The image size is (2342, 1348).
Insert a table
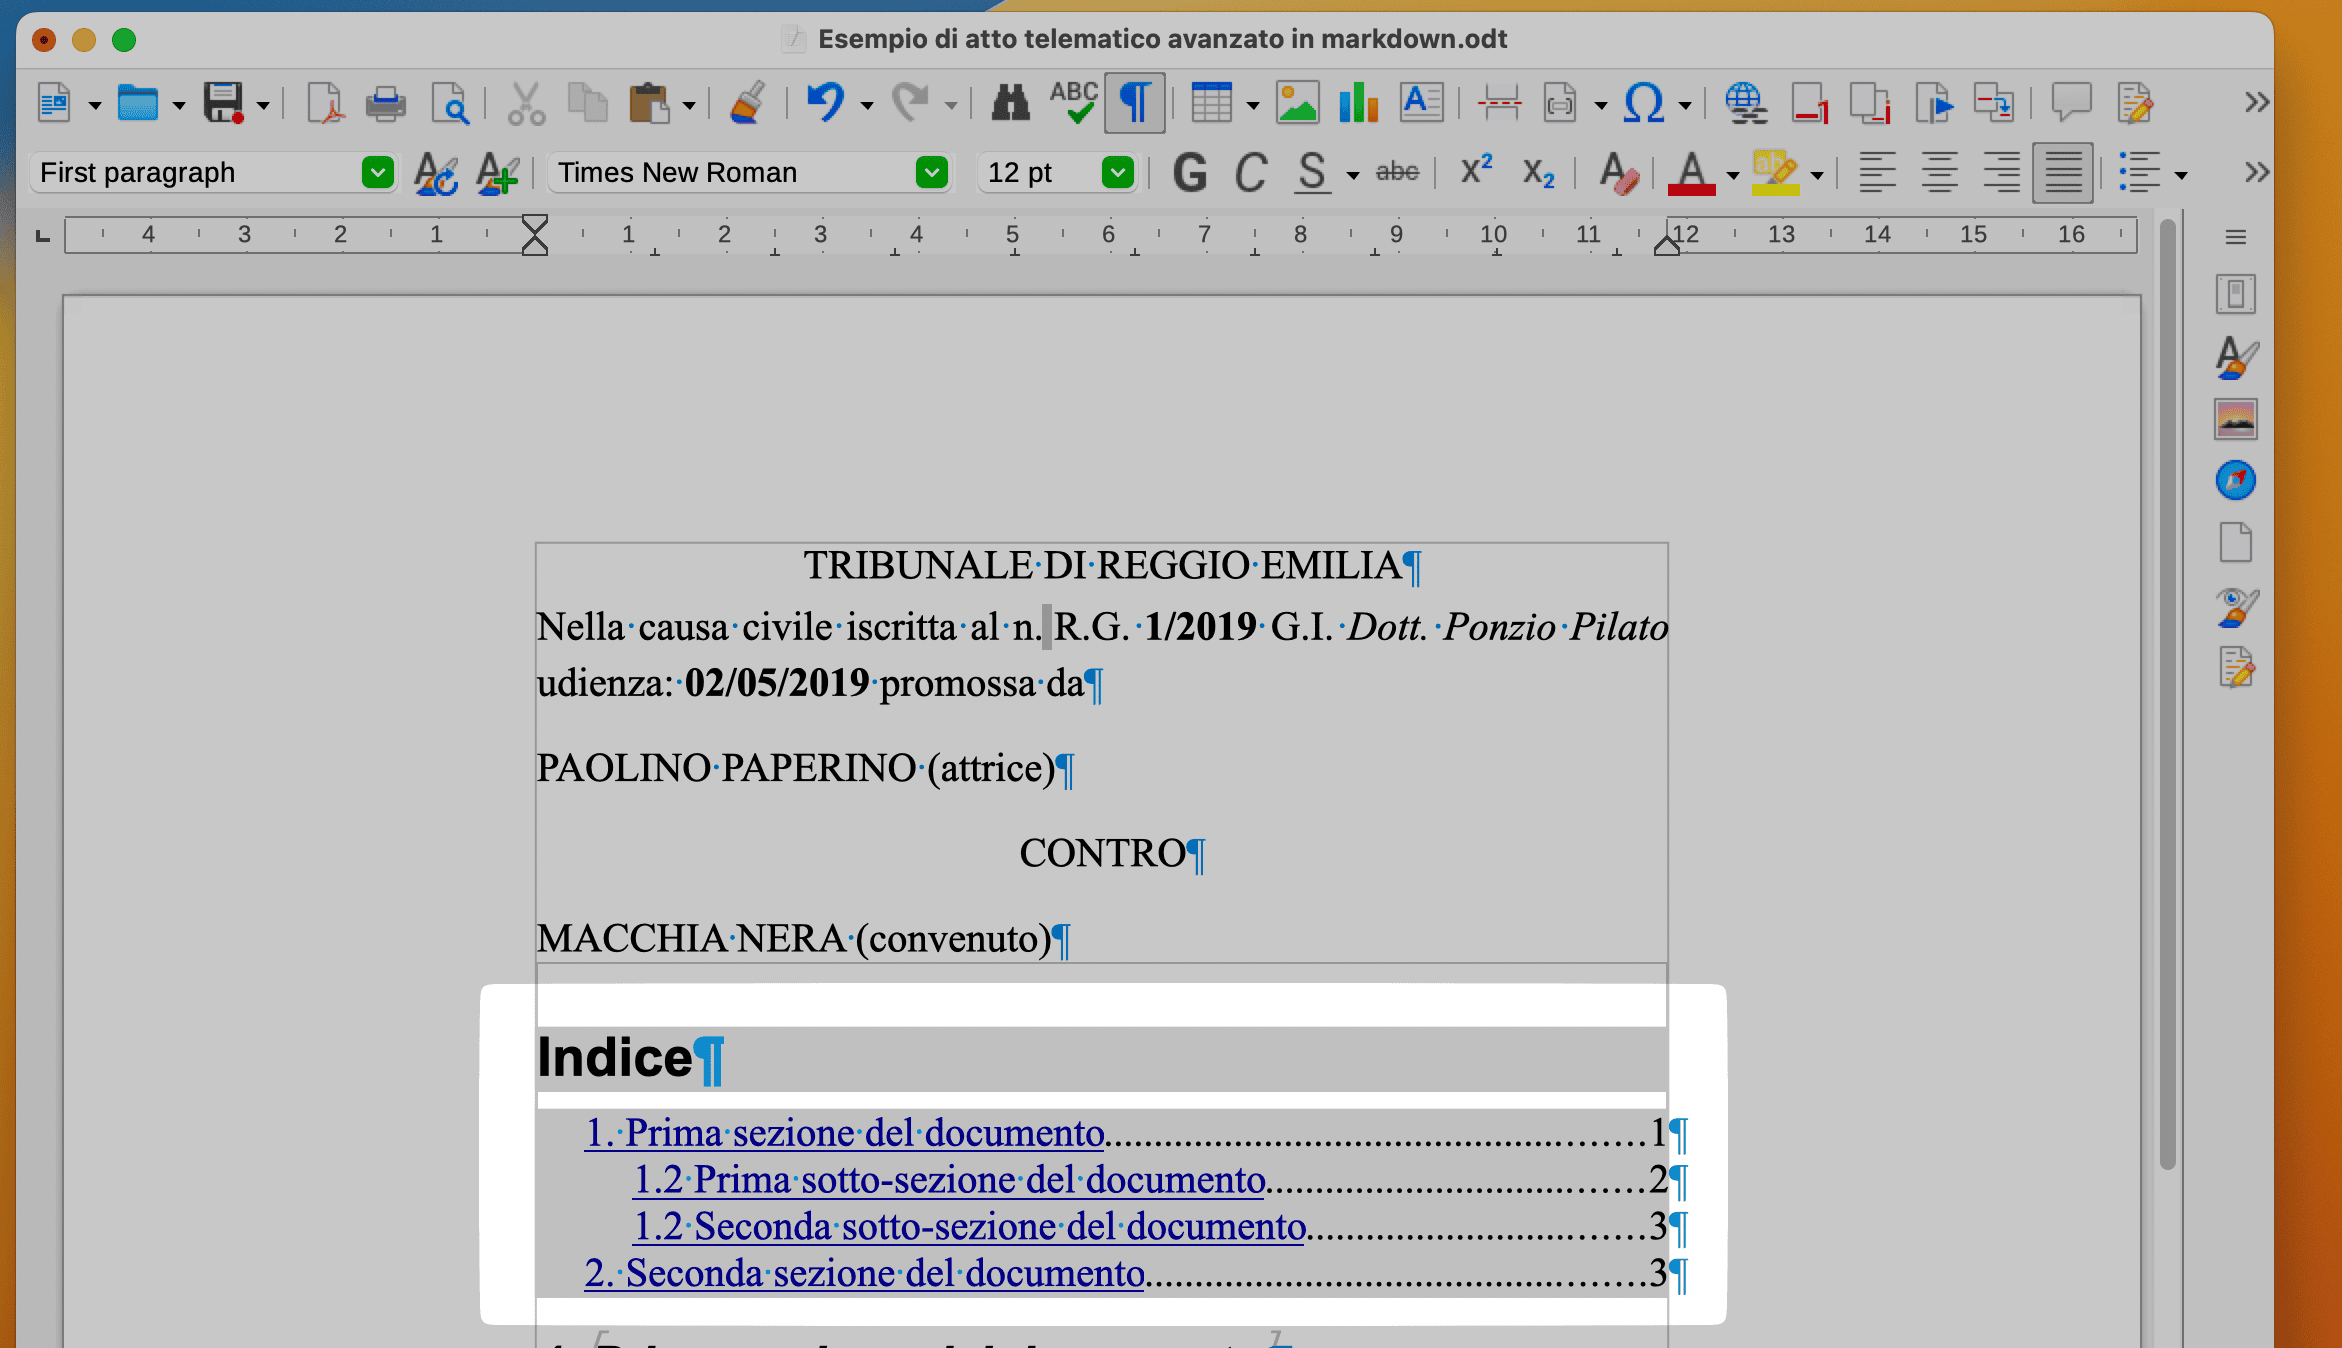click(x=1211, y=103)
